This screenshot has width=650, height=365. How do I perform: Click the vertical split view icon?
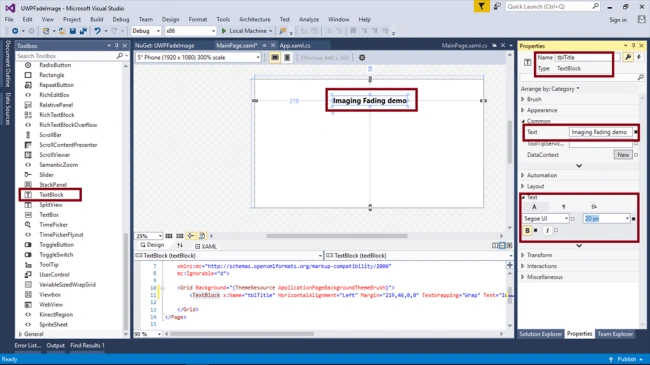495,246
